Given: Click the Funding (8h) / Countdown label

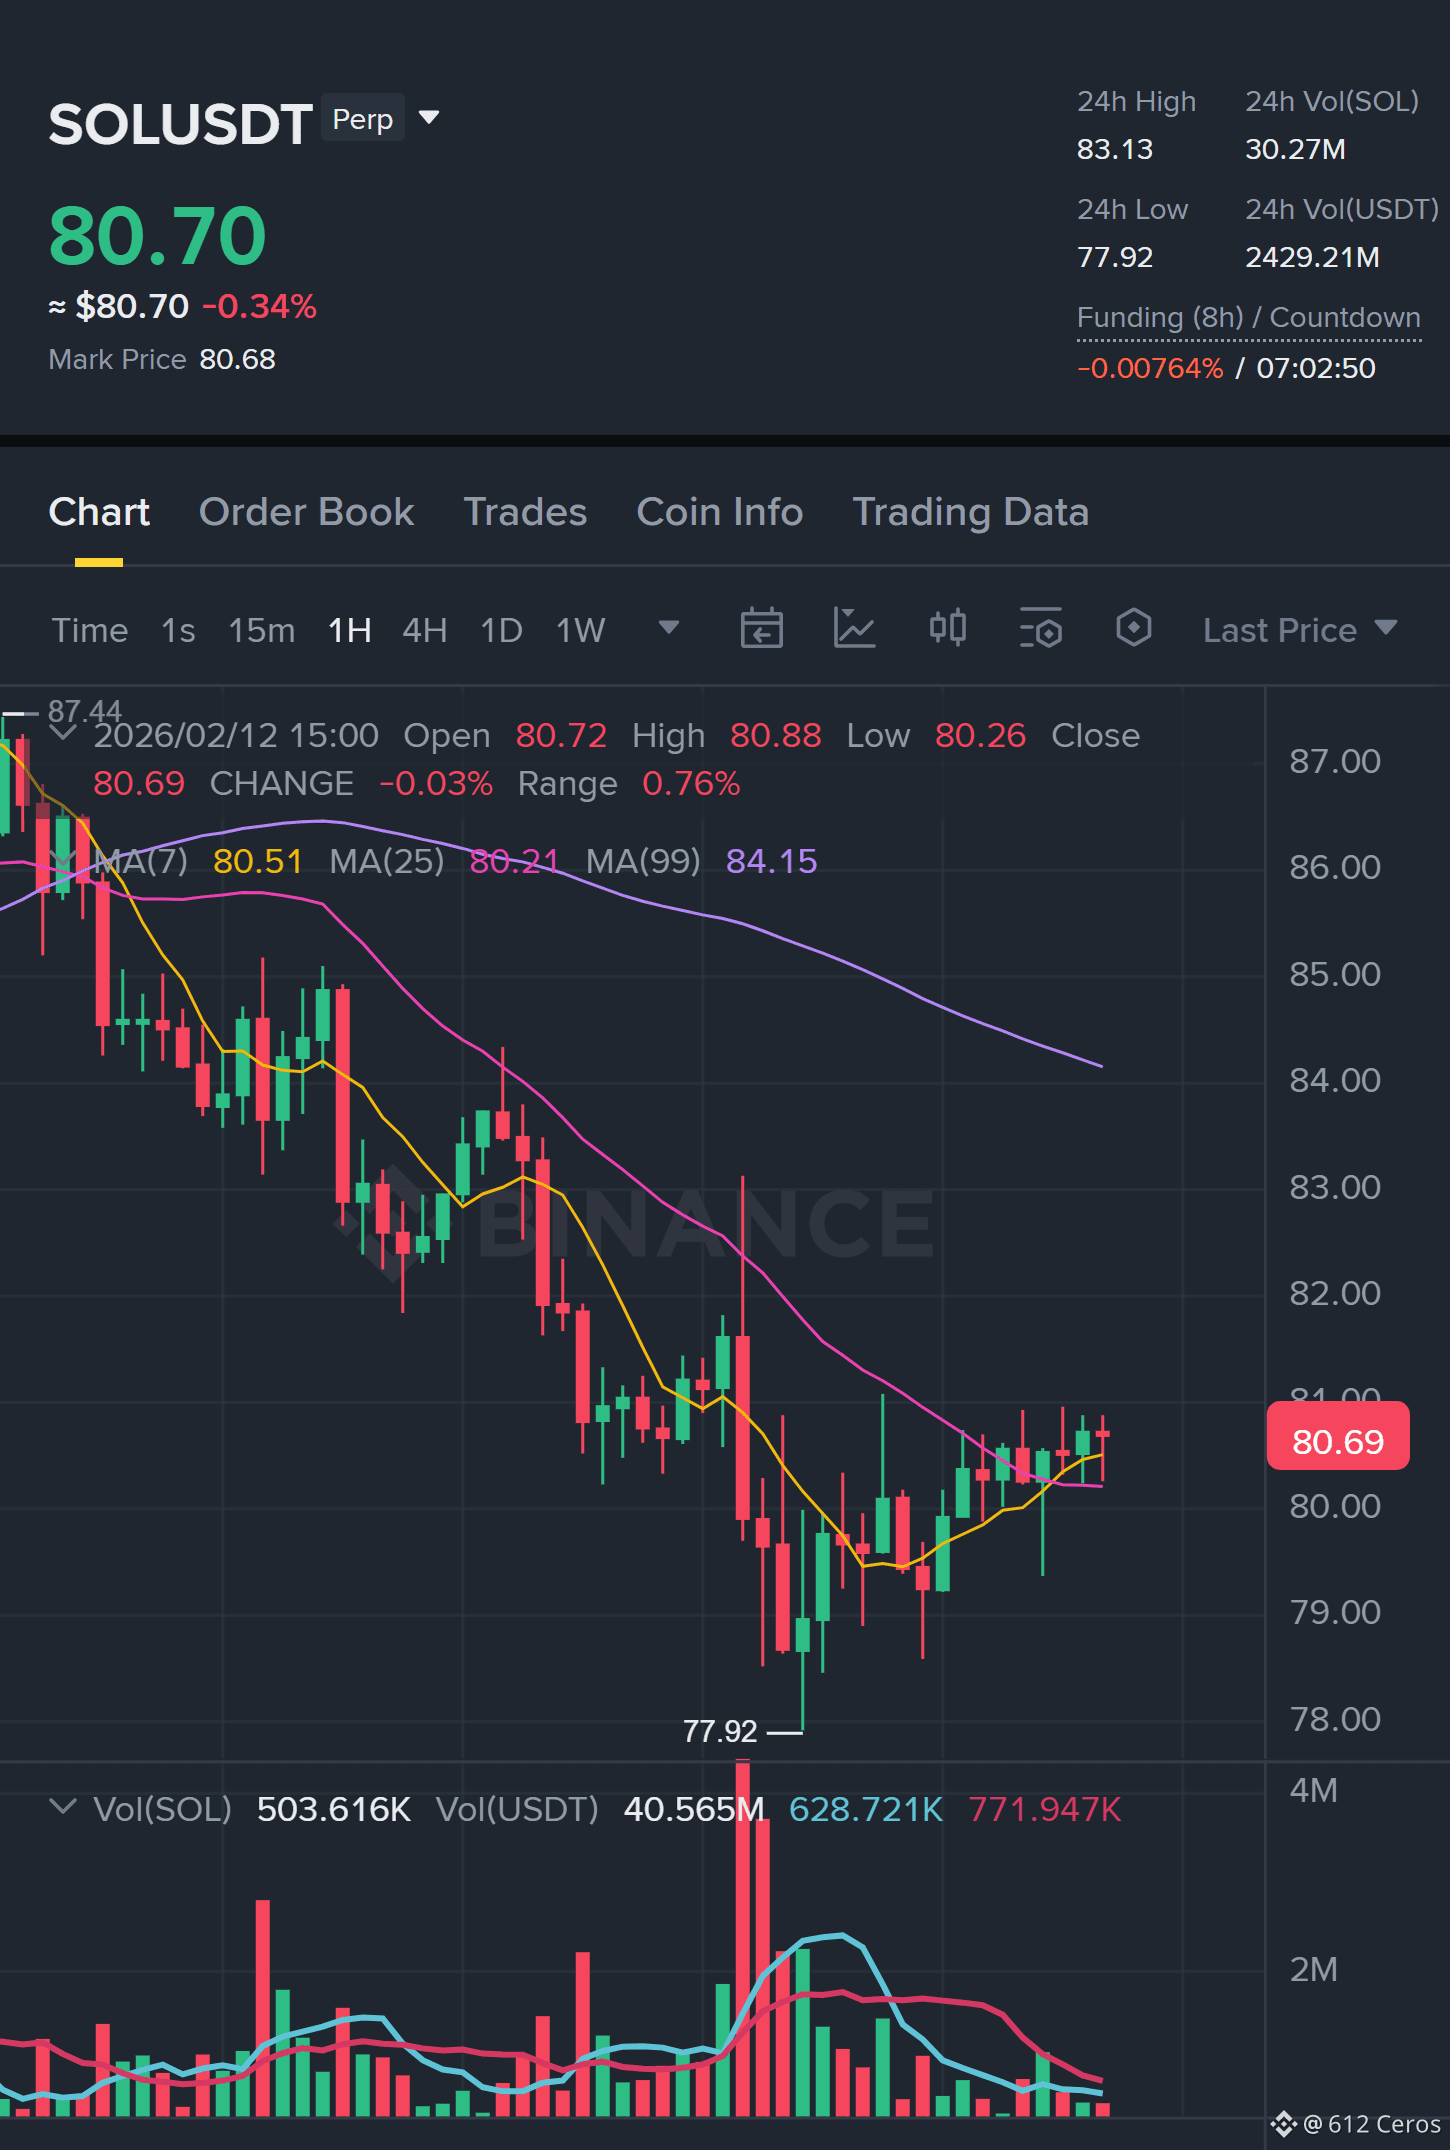Looking at the screenshot, I should [1248, 318].
